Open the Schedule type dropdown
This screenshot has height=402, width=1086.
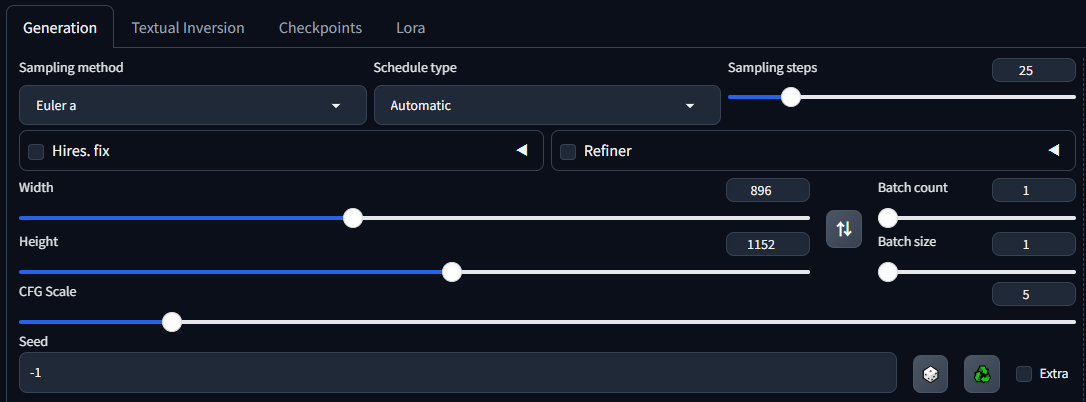(546, 105)
